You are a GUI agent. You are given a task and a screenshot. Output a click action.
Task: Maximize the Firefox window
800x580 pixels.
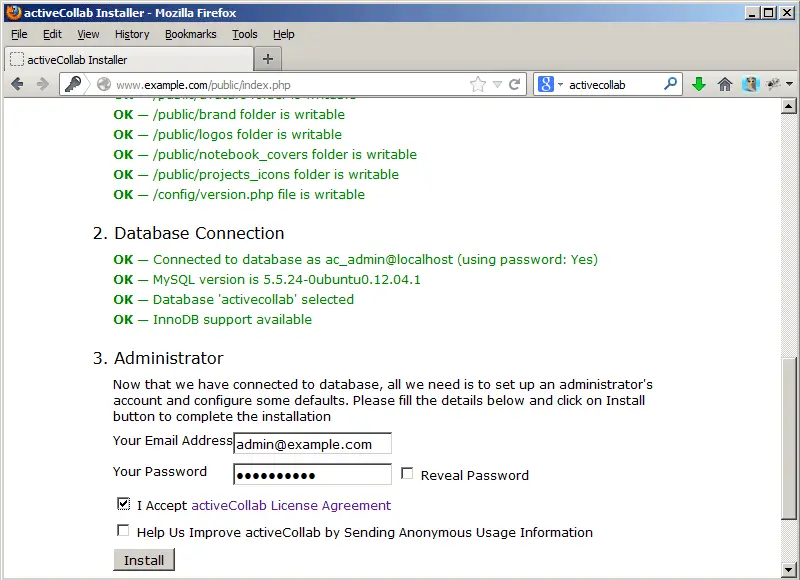768,13
